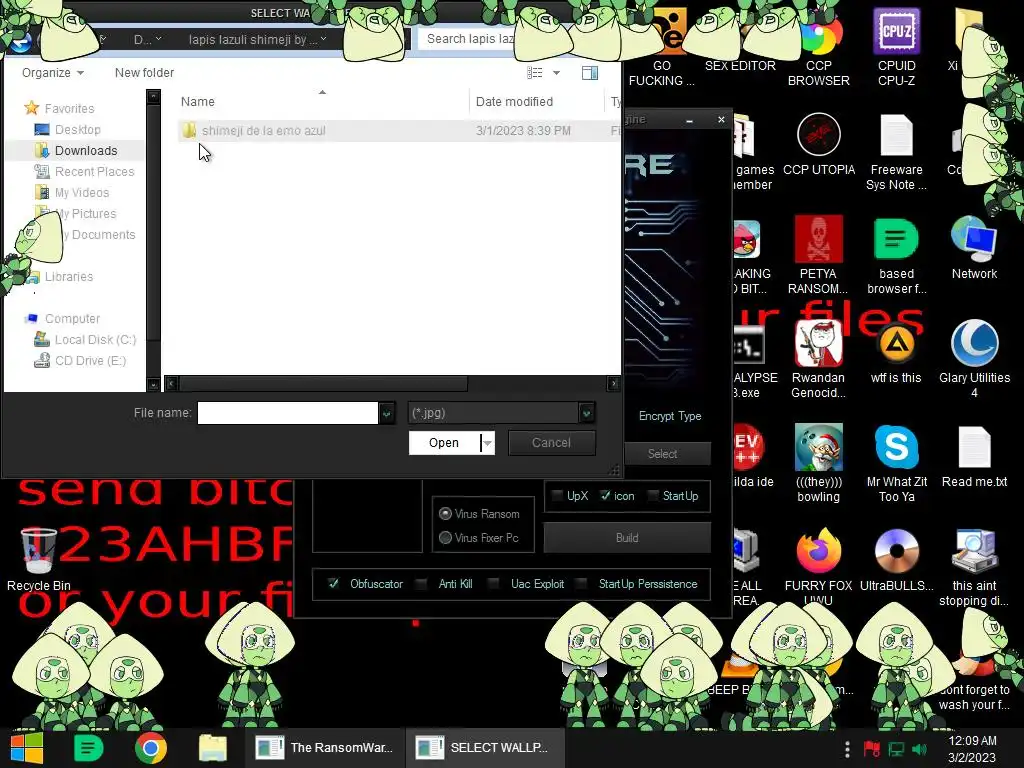Select Downloads in navigation pane
1024x768 pixels.
coord(86,150)
